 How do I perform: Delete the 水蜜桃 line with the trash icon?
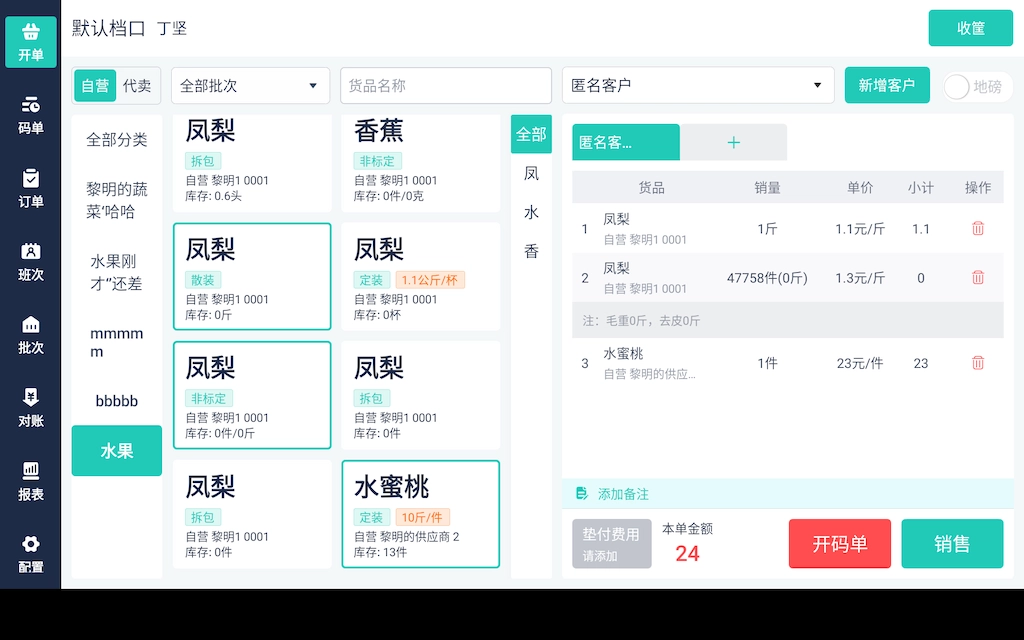(978, 363)
